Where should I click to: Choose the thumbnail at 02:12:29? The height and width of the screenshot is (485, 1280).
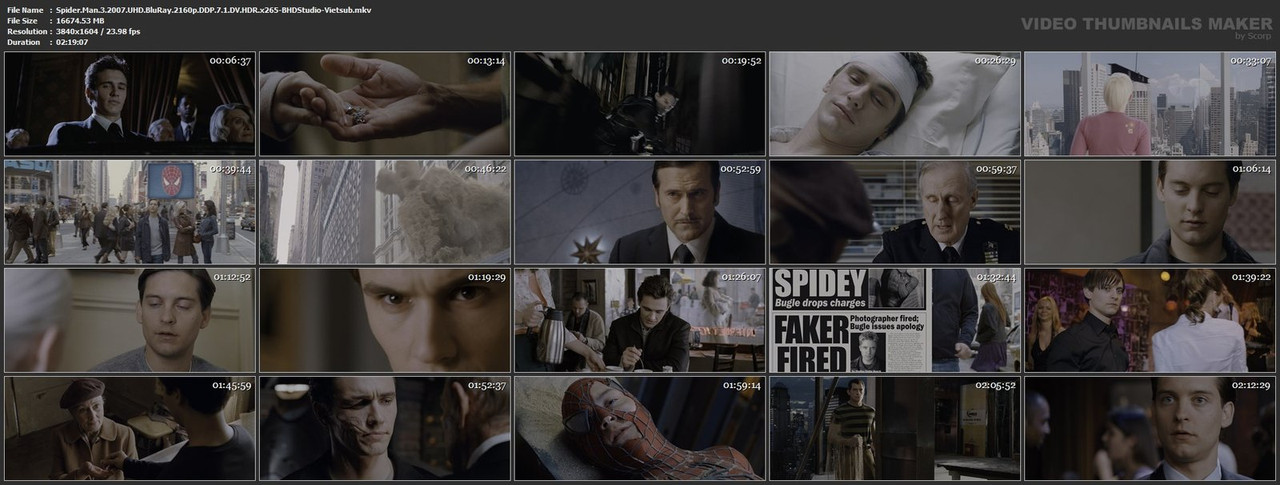tap(1150, 428)
